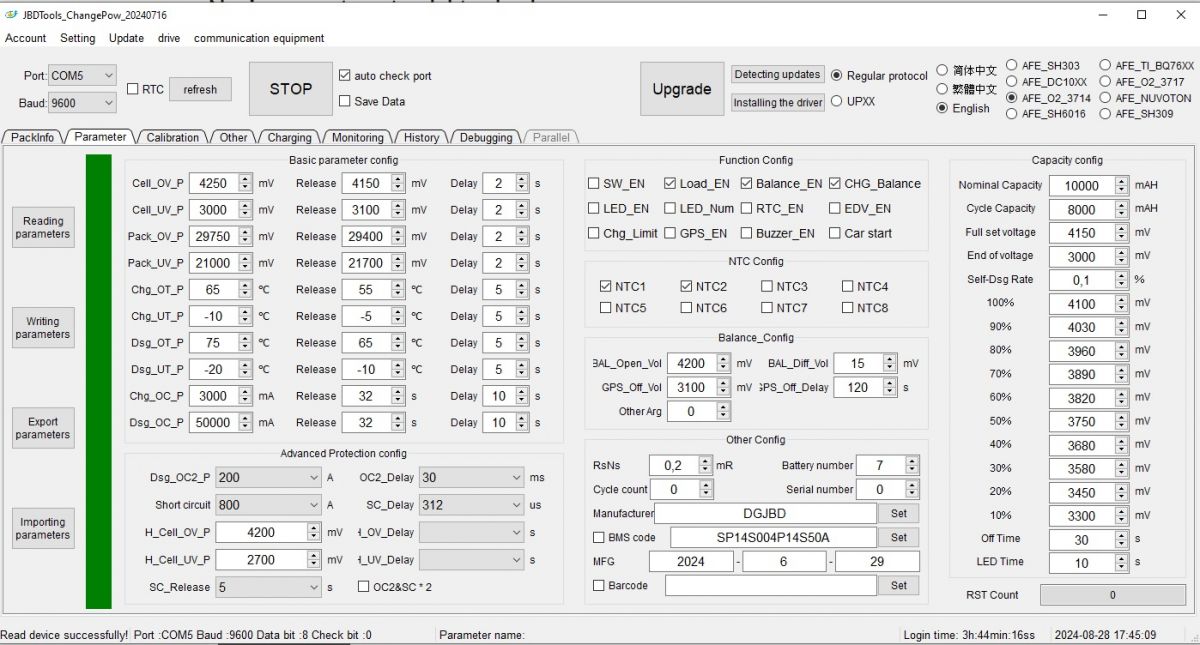Toggle the RTC checkbox
The image size is (1200, 645).
133,89
